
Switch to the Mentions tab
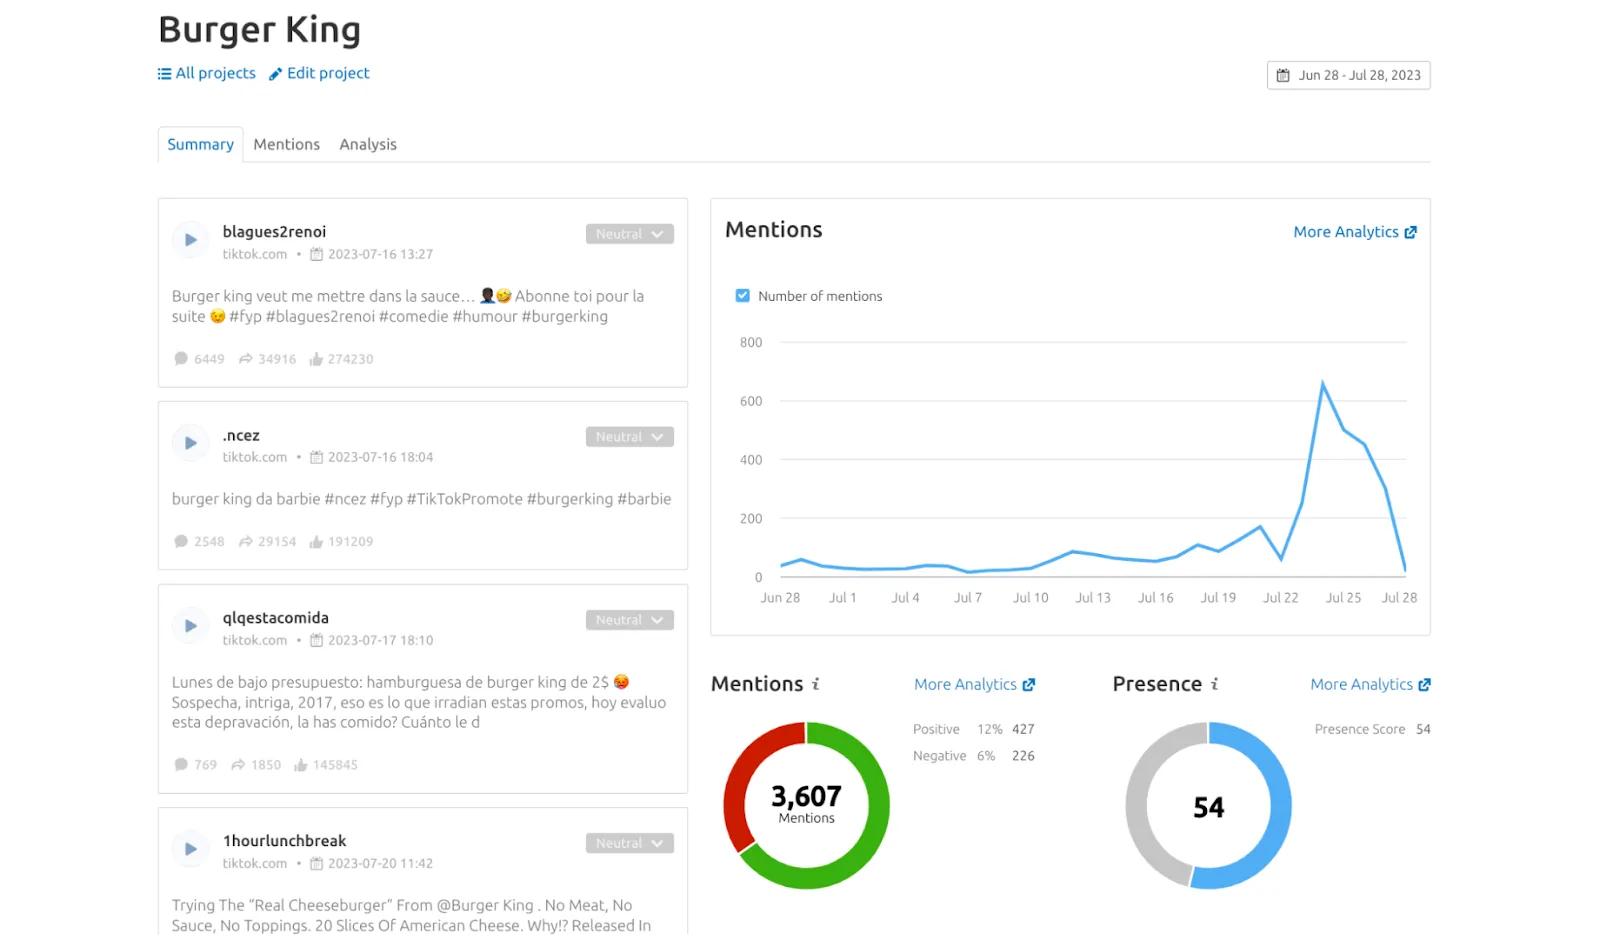click(x=286, y=144)
